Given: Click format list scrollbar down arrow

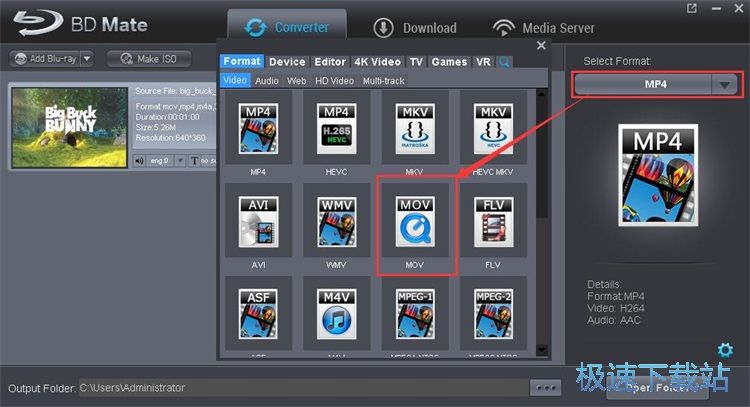Looking at the screenshot, I should click(x=541, y=350).
